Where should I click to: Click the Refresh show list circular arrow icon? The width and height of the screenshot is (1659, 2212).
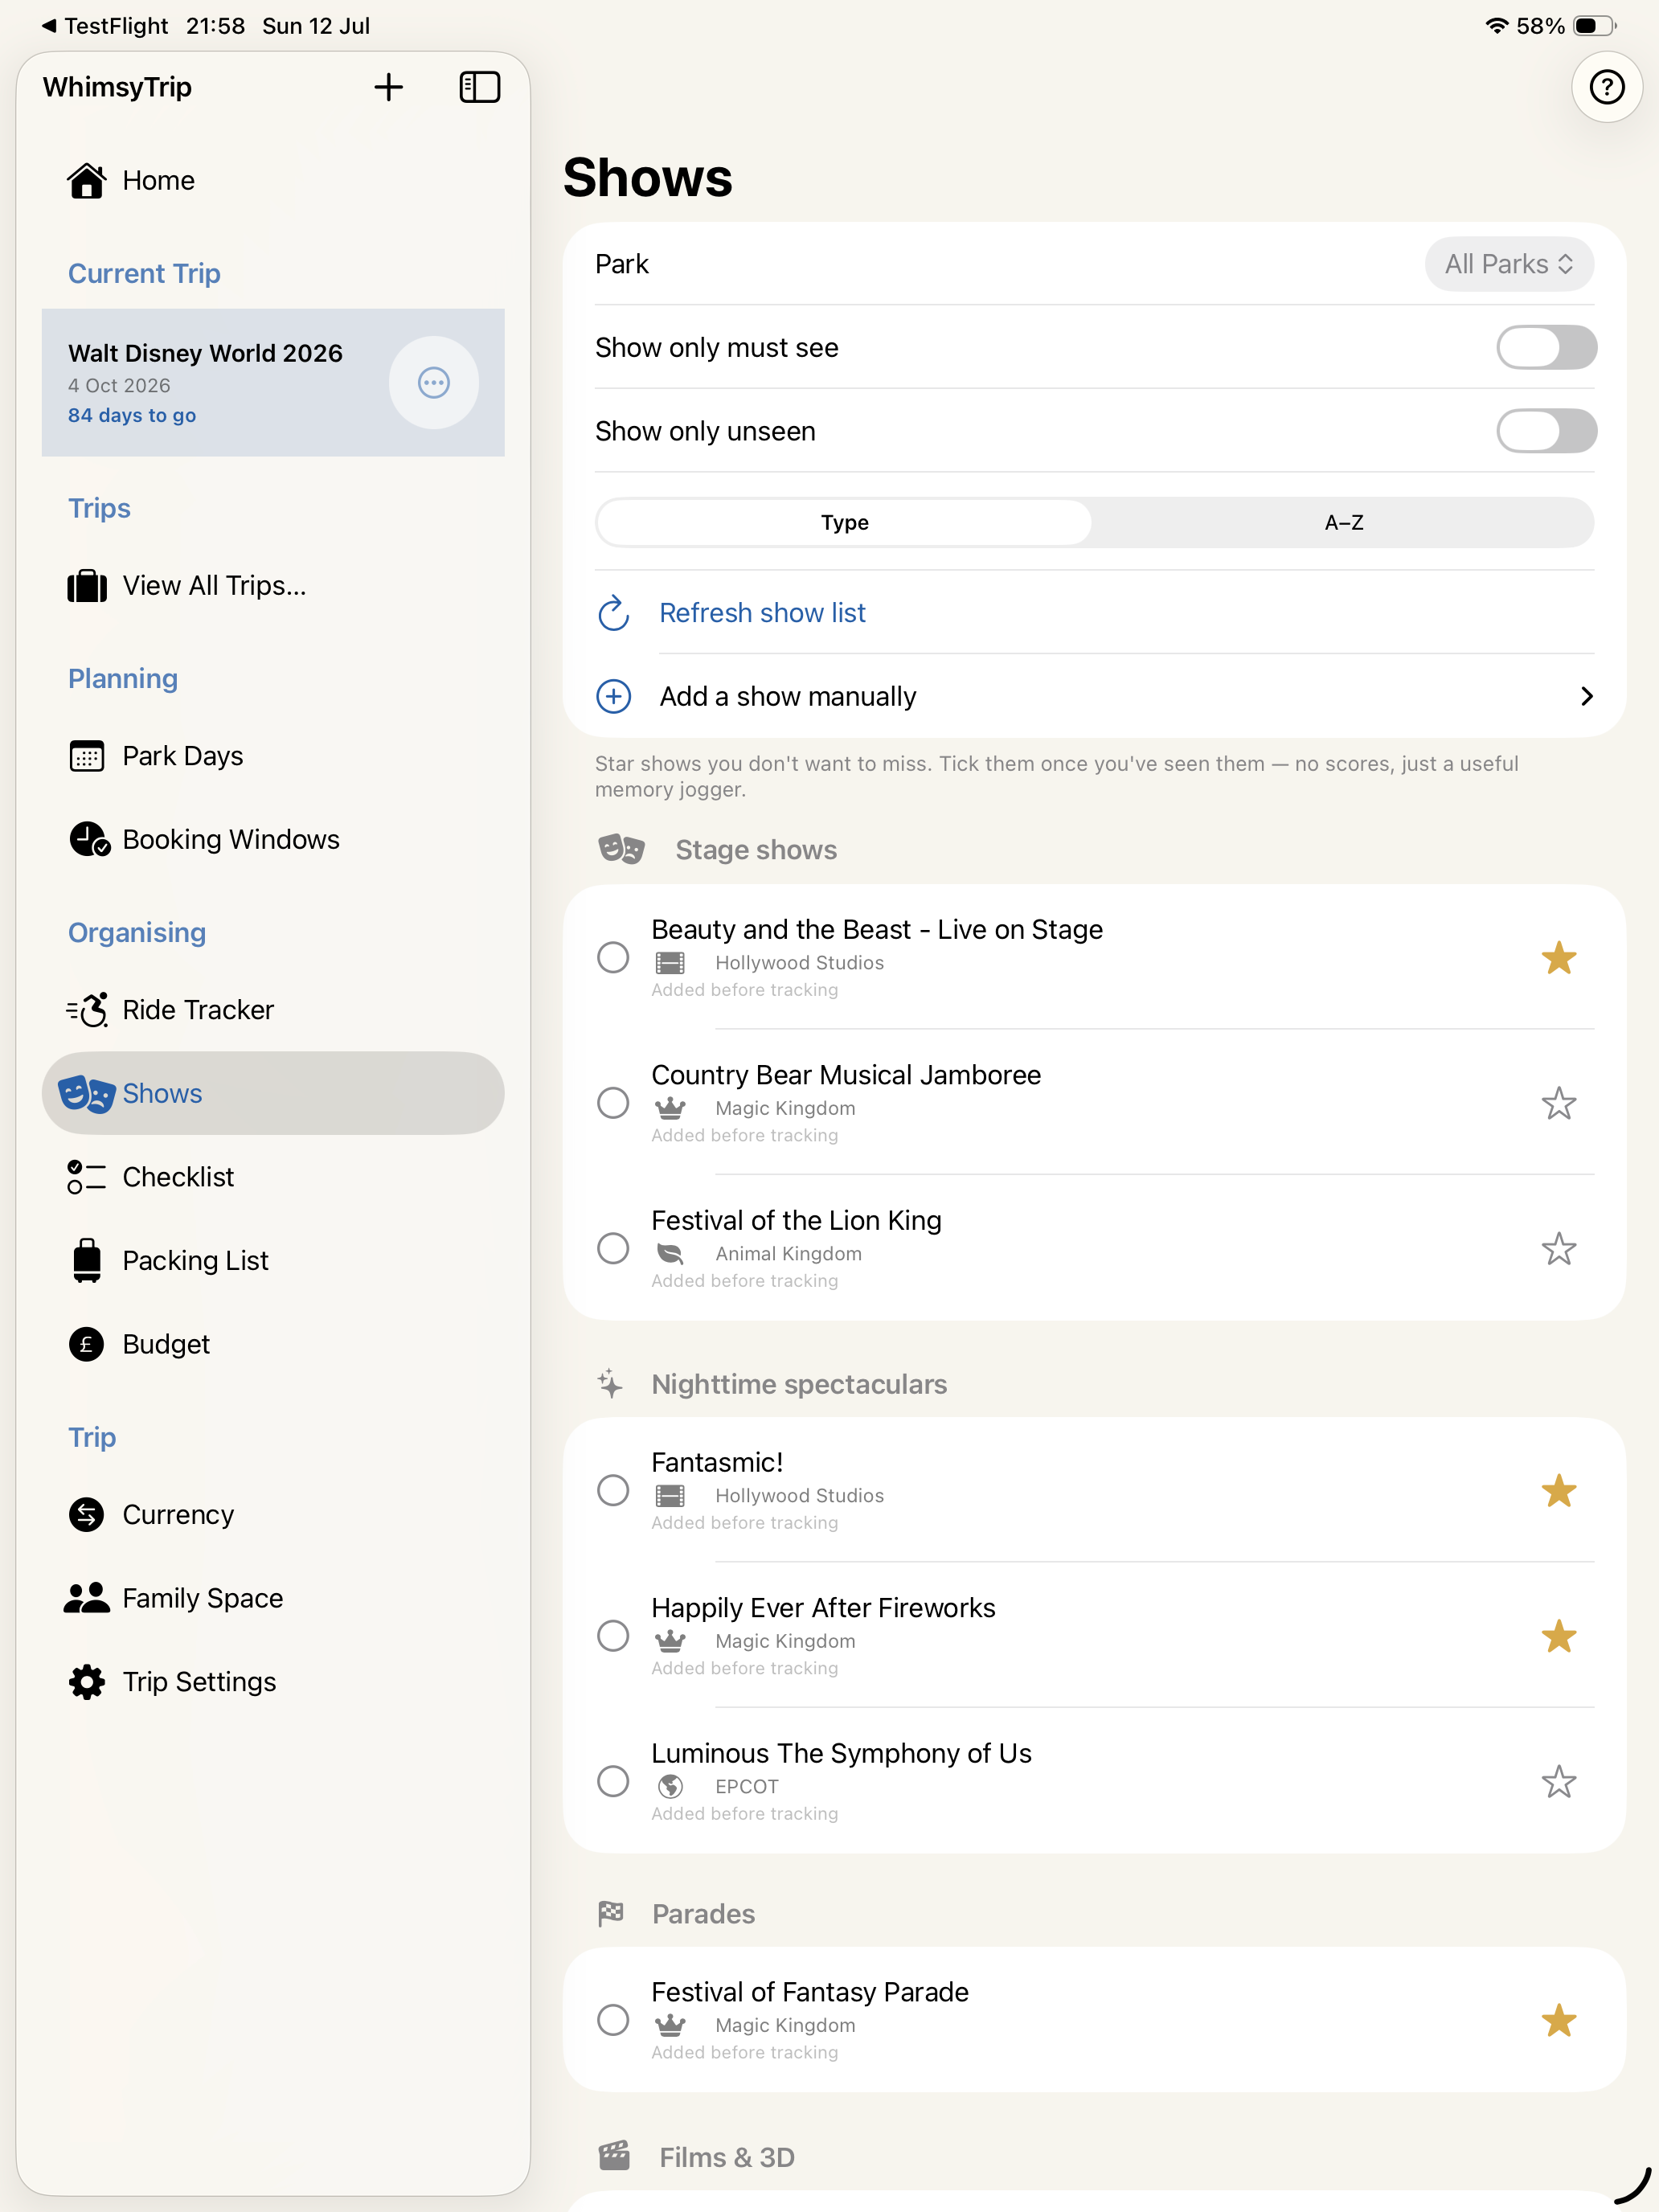click(x=613, y=613)
